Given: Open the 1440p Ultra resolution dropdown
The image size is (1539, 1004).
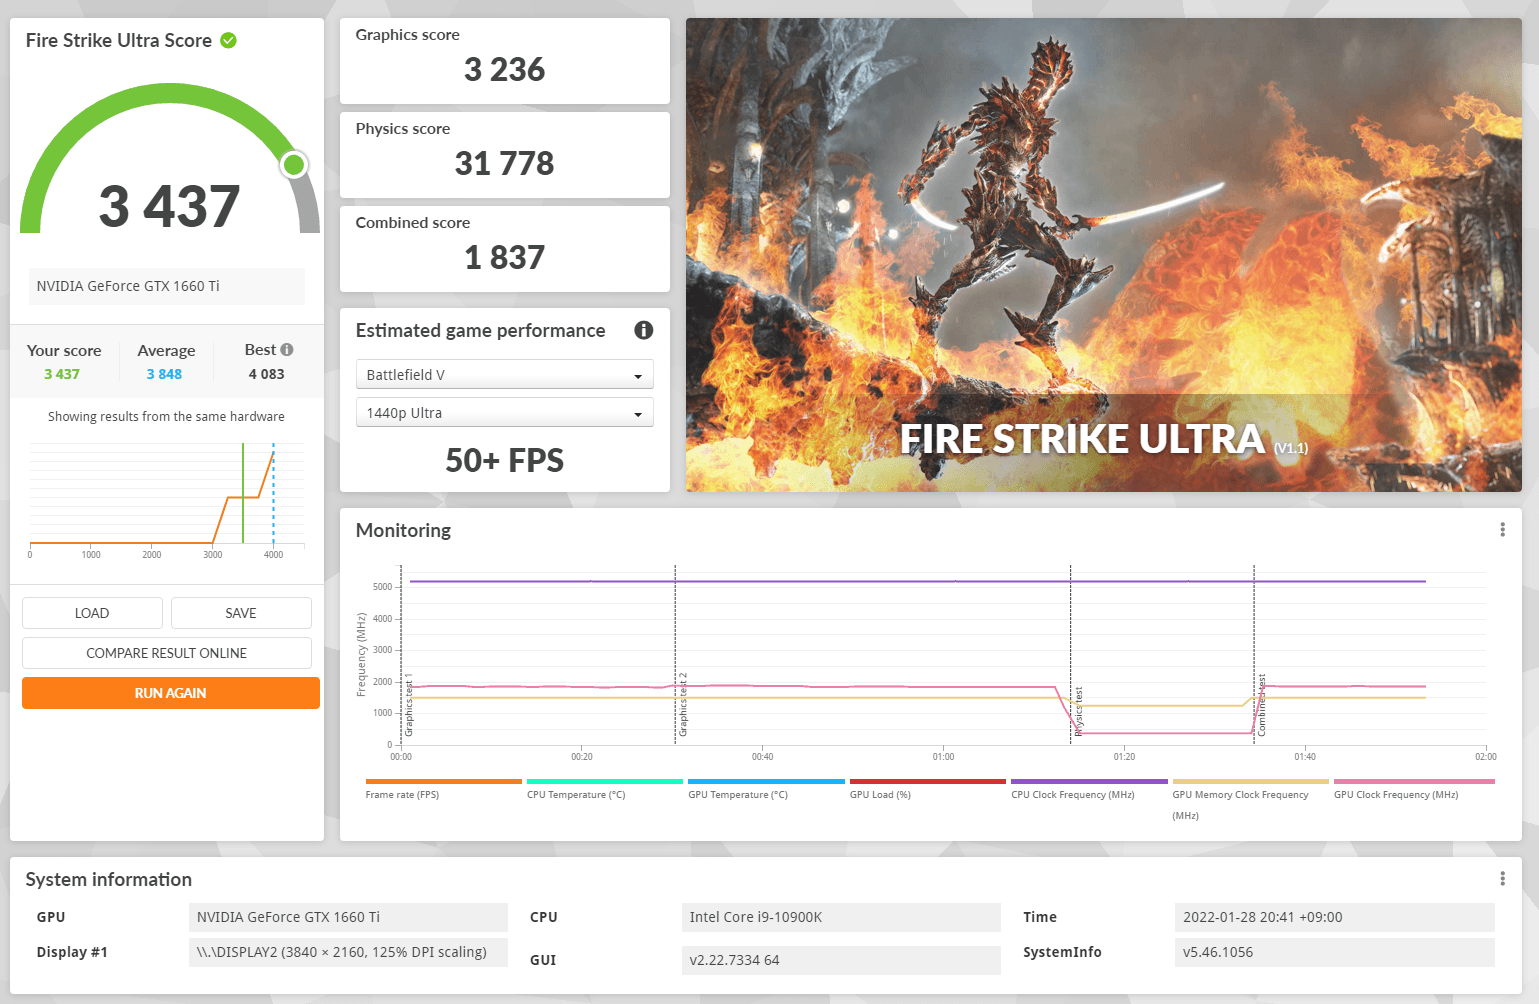Looking at the screenshot, I should [x=505, y=413].
